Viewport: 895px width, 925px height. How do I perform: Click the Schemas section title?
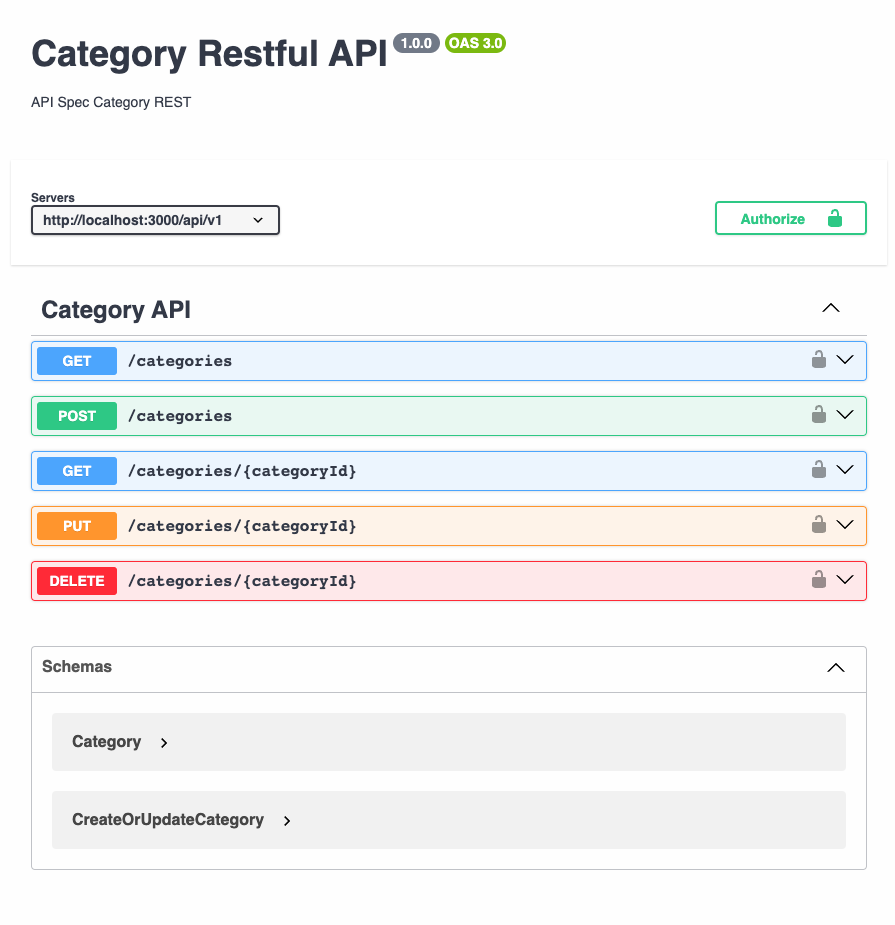click(x=77, y=667)
